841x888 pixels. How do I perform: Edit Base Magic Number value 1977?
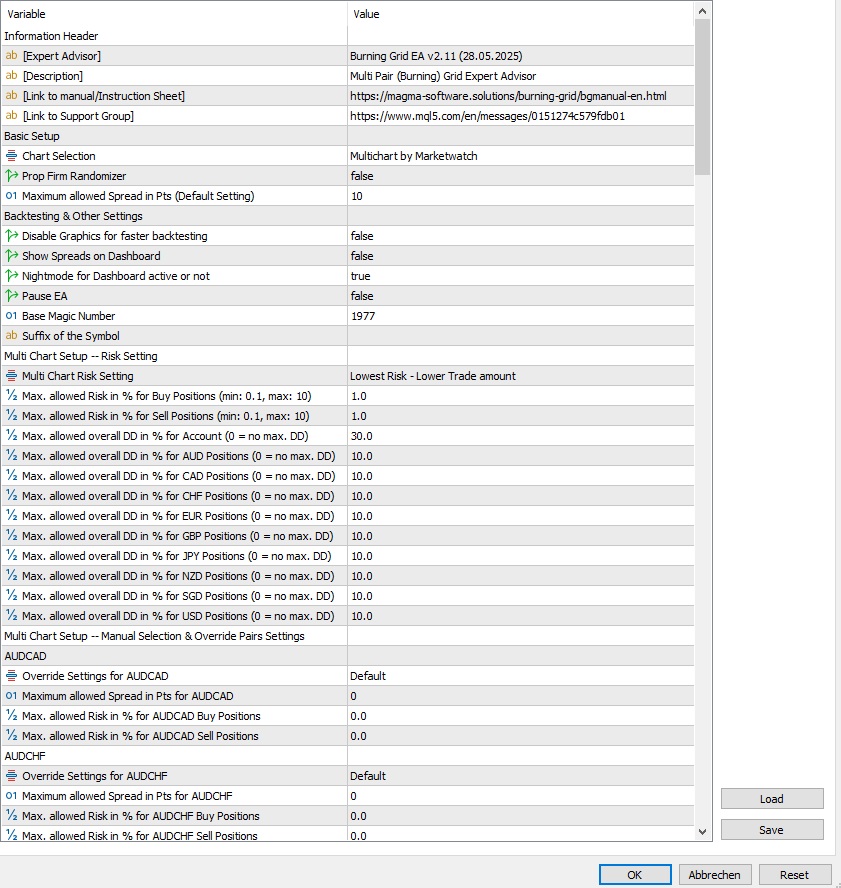point(520,316)
